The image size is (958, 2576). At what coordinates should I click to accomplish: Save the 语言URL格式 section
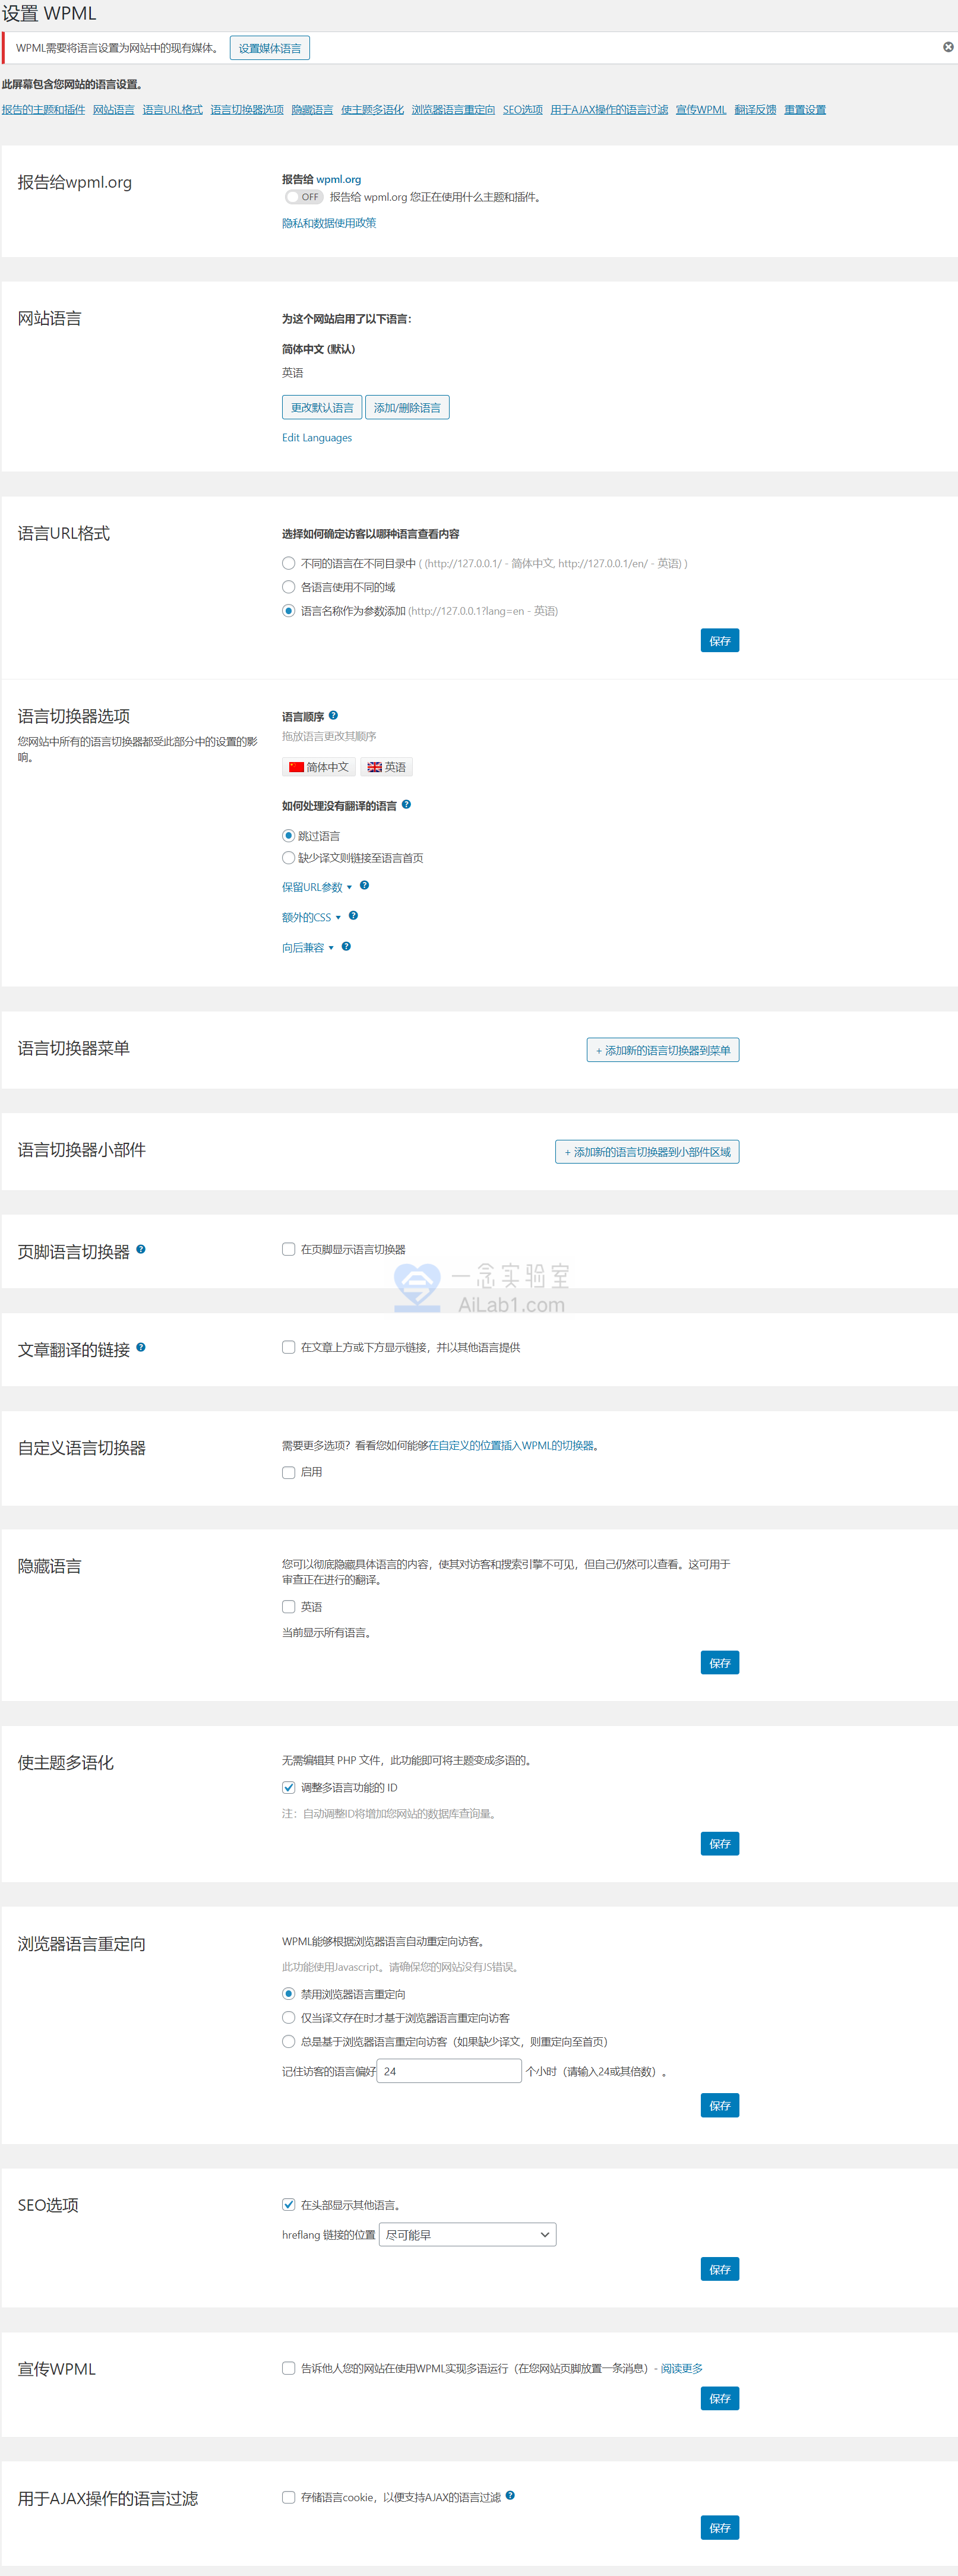(720, 640)
